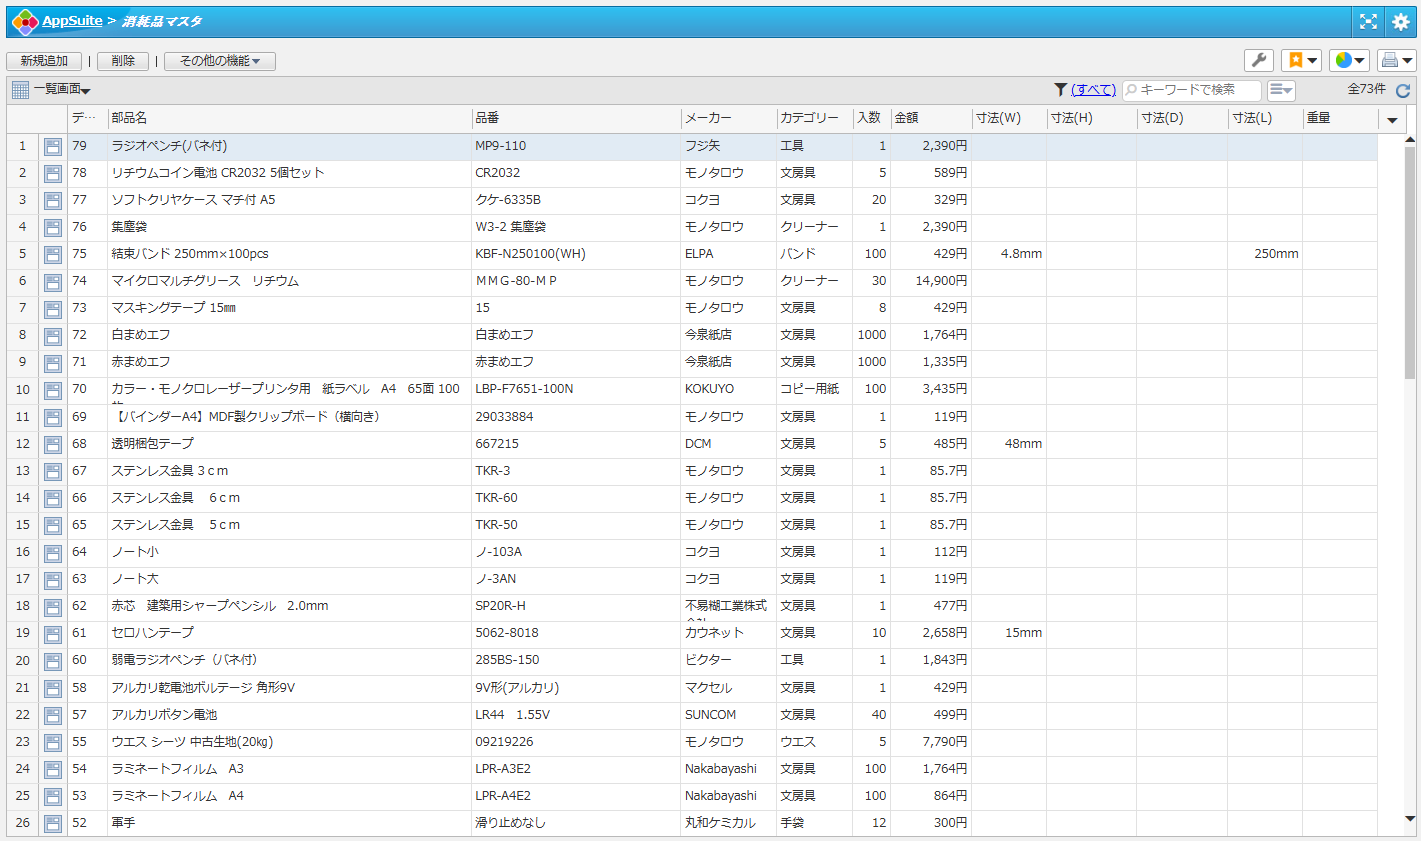This screenshot has height=841, width=1421.
Task: Click the AppSuite logo icon
Action: click(24, 21)
